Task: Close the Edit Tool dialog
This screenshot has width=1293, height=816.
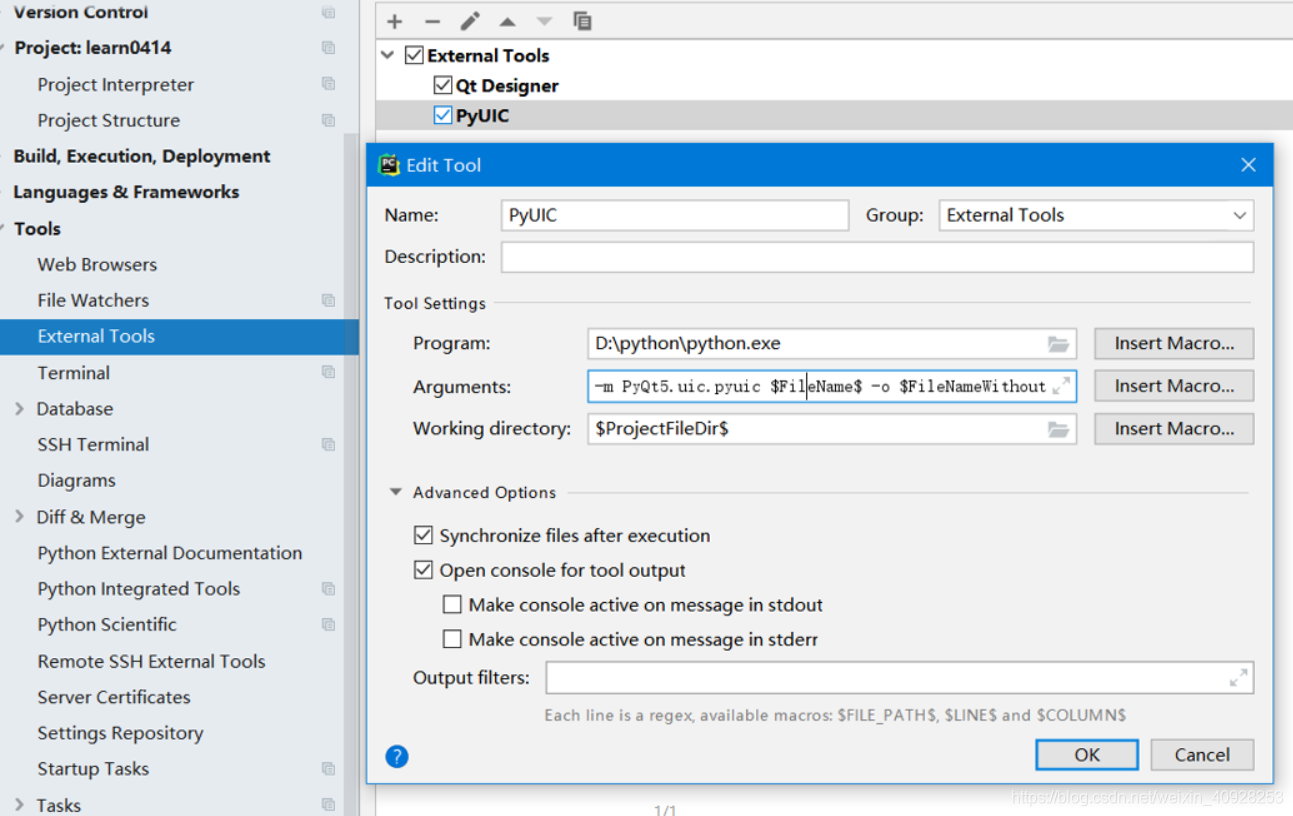Action: [1248, 165]
